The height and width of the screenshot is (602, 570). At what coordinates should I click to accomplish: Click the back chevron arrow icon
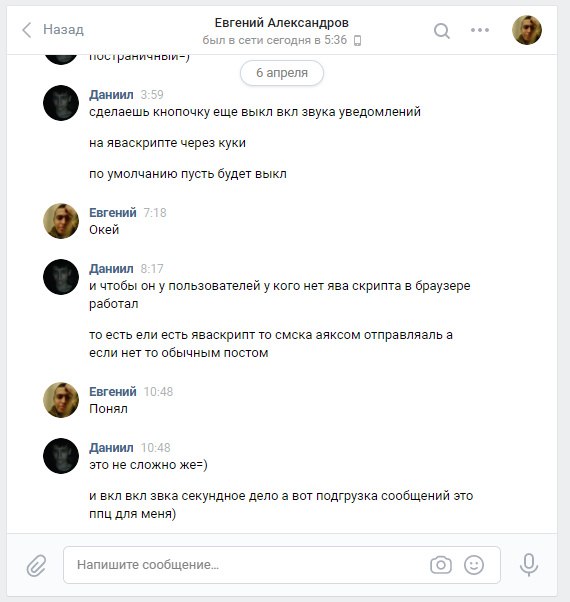[x=26, y=30]
